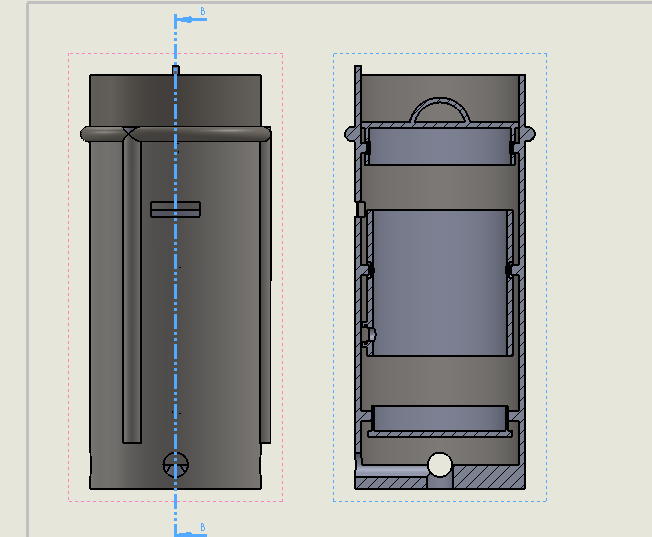This screenshot has height=537, width=652.
Task: Select the left exterior drawing view
Action: point(175,277)
